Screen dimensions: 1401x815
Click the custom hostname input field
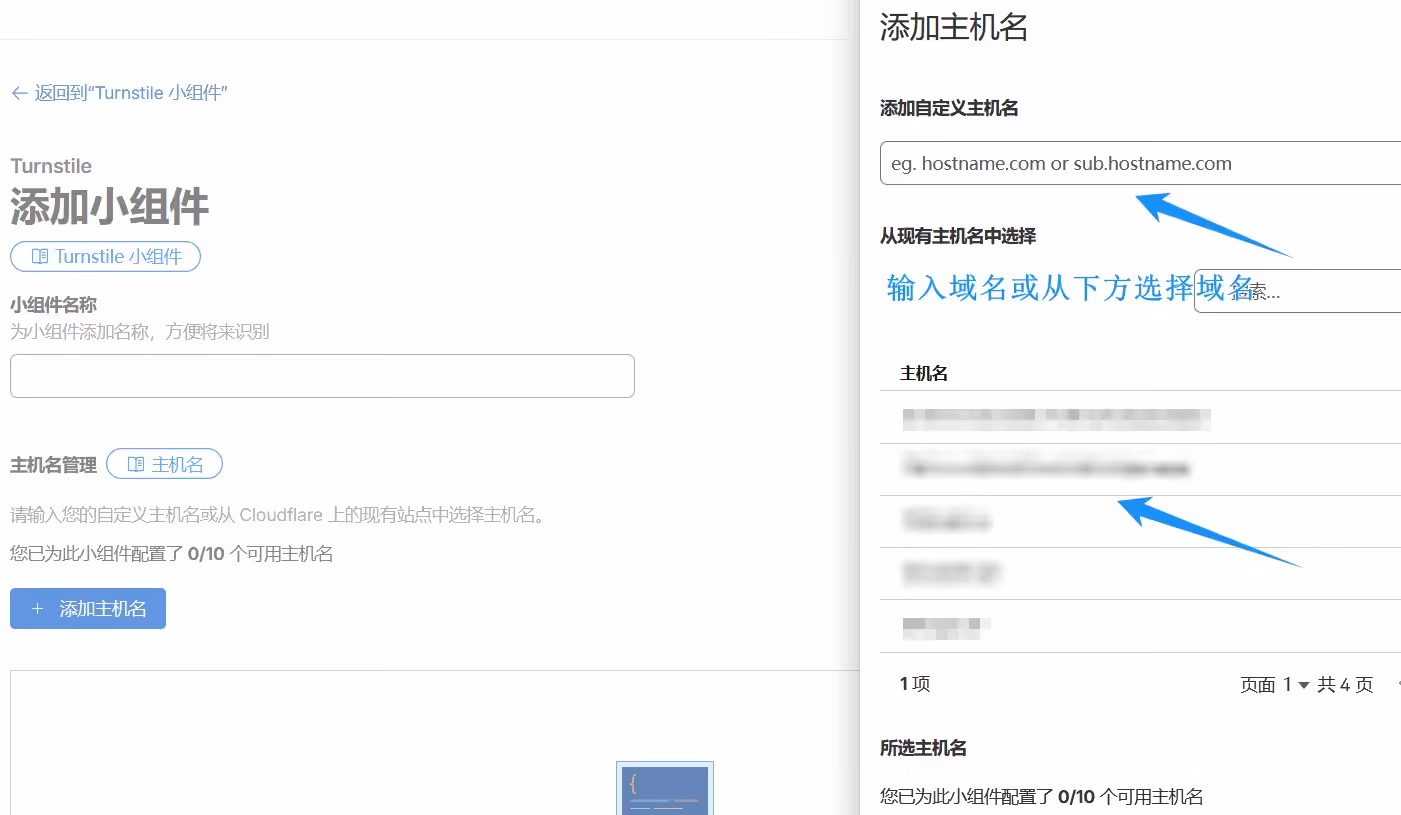pos(1140,163)
